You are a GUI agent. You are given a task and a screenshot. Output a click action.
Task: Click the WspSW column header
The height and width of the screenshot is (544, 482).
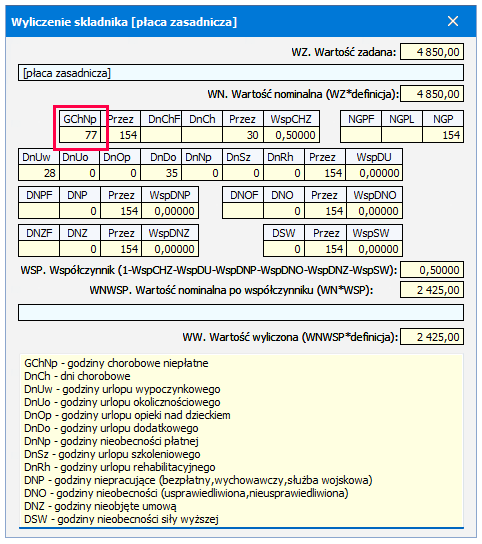click(x=374, y=233)
